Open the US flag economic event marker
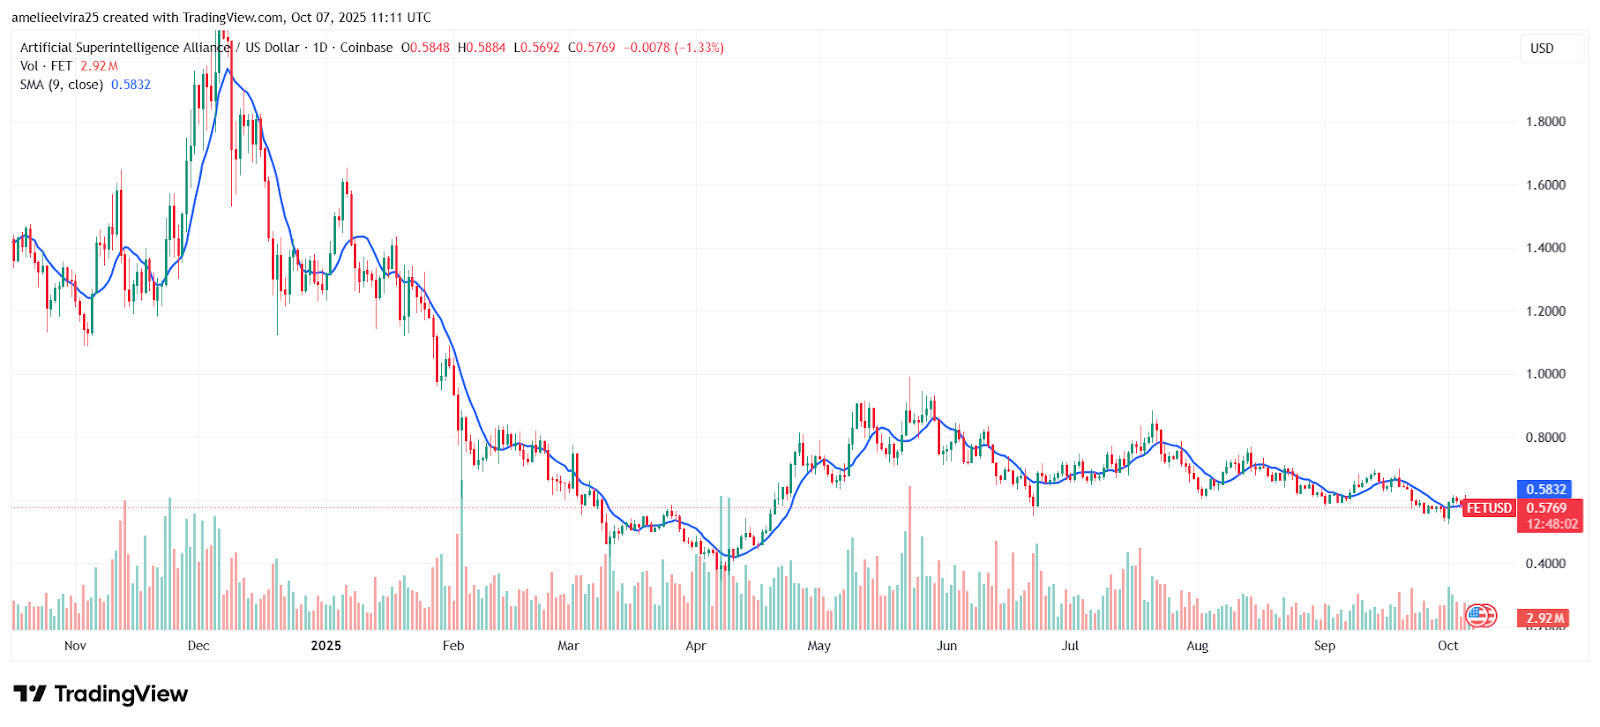Screen dimensions: 1600x727 [1480, 616]
